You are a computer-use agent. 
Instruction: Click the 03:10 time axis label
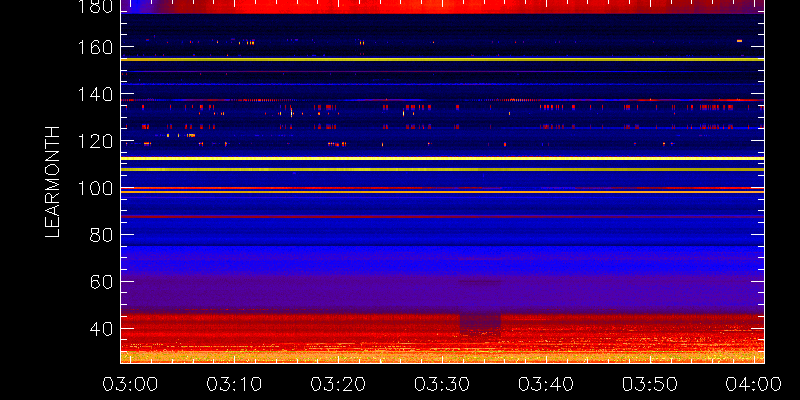point(234,384)
